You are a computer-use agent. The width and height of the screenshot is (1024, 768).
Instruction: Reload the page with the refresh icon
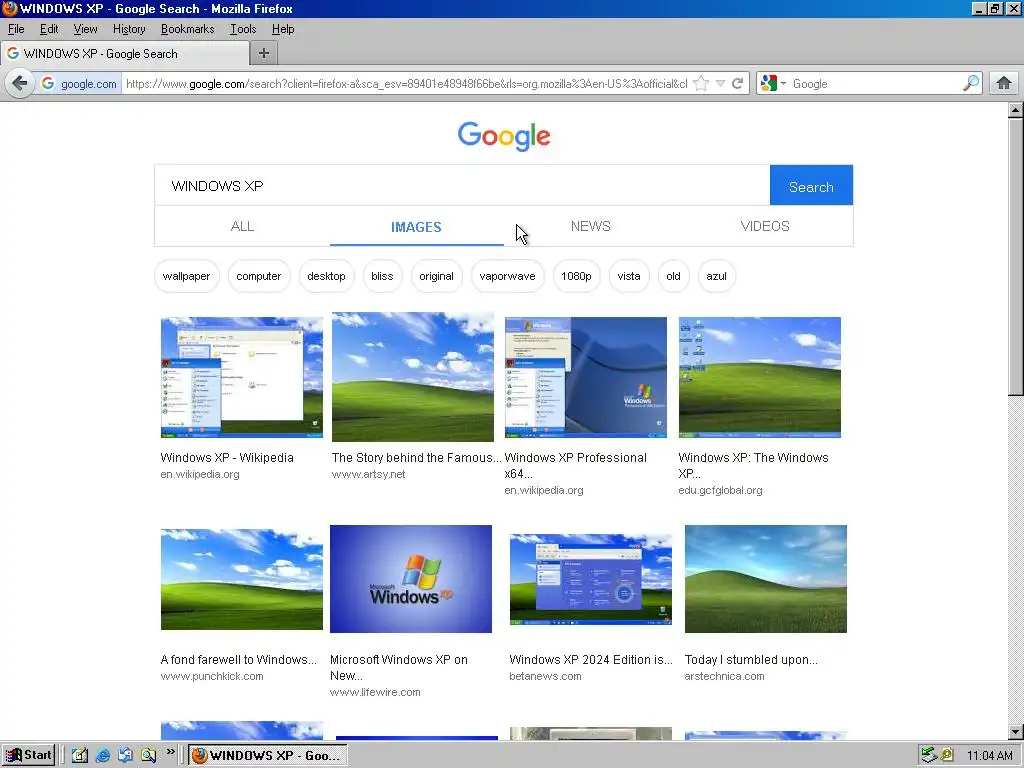coord(738,84)
